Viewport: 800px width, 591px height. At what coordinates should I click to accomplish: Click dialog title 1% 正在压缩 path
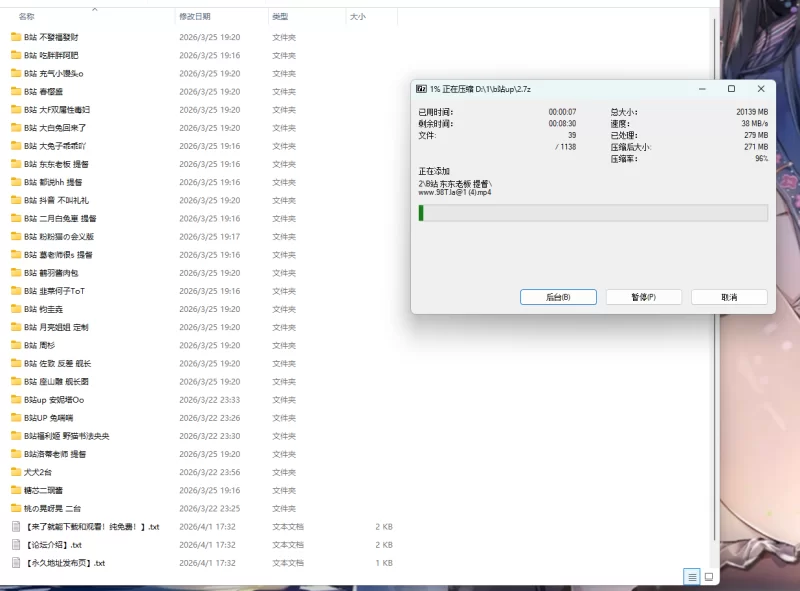click(480, 89)
